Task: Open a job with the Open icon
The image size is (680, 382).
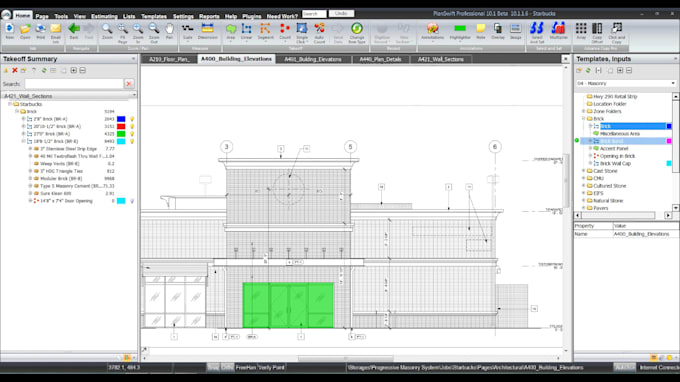Action: [25, 29]
